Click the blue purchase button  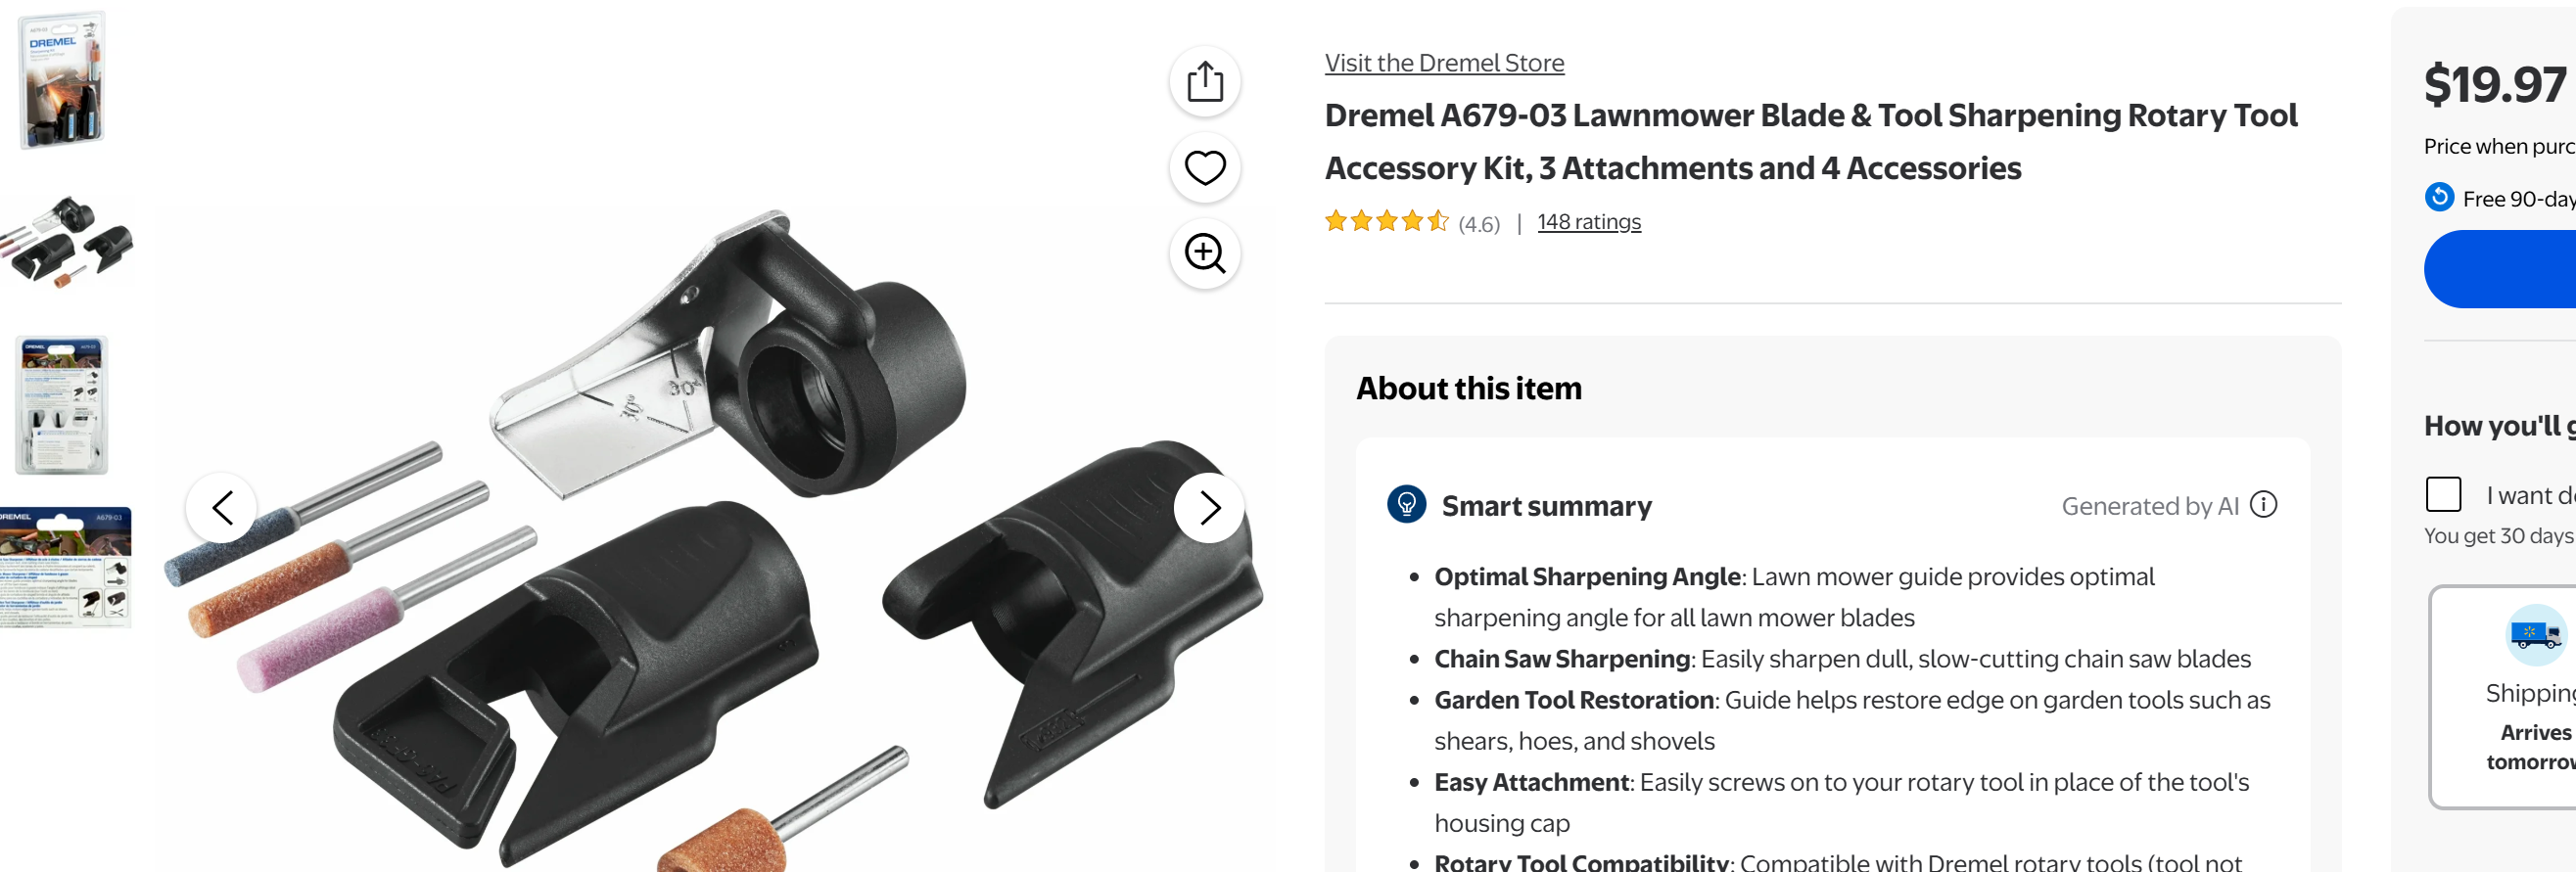tap(2500, 270)
